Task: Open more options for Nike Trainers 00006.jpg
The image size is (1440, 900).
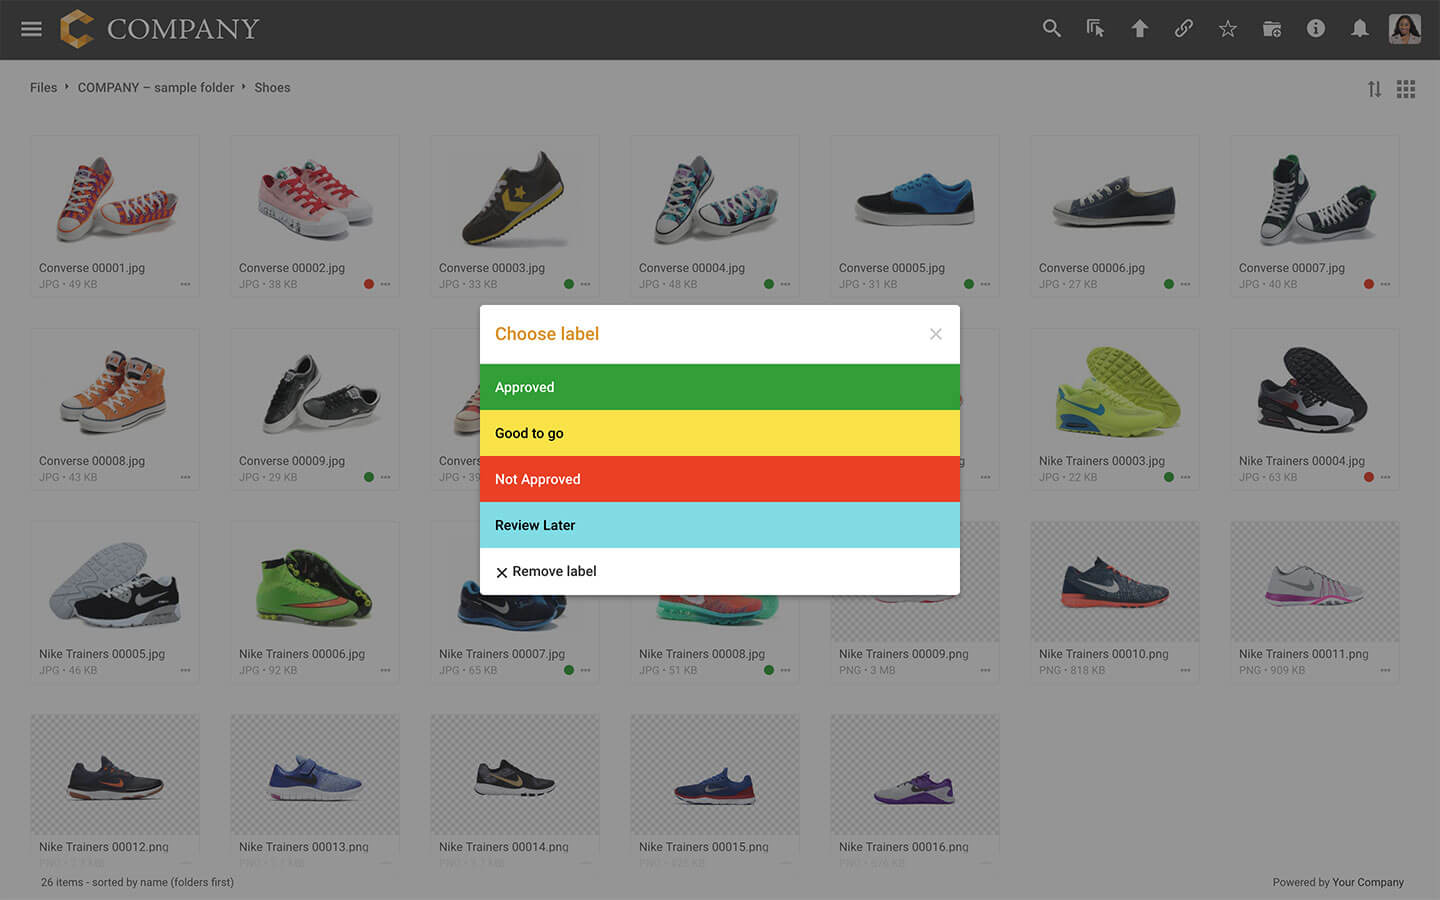Action: pyautogui.click(x=385, y=670)
